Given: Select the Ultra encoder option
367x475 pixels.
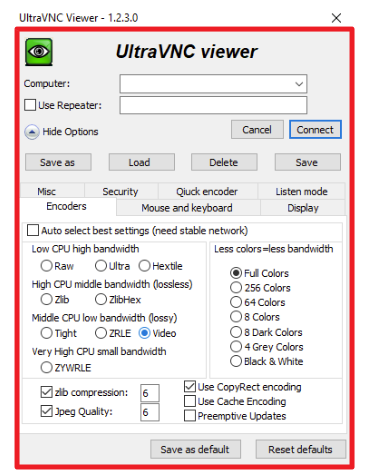Looking at the screenshot, I should tap(101, 266).
